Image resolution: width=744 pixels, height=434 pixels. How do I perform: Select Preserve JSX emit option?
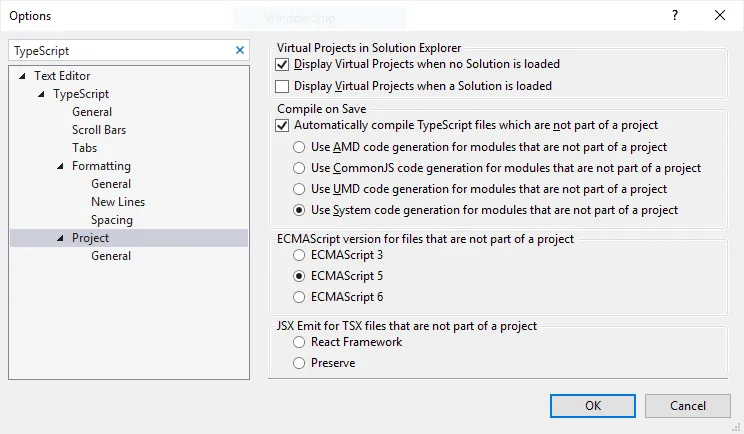coord(299,363)
